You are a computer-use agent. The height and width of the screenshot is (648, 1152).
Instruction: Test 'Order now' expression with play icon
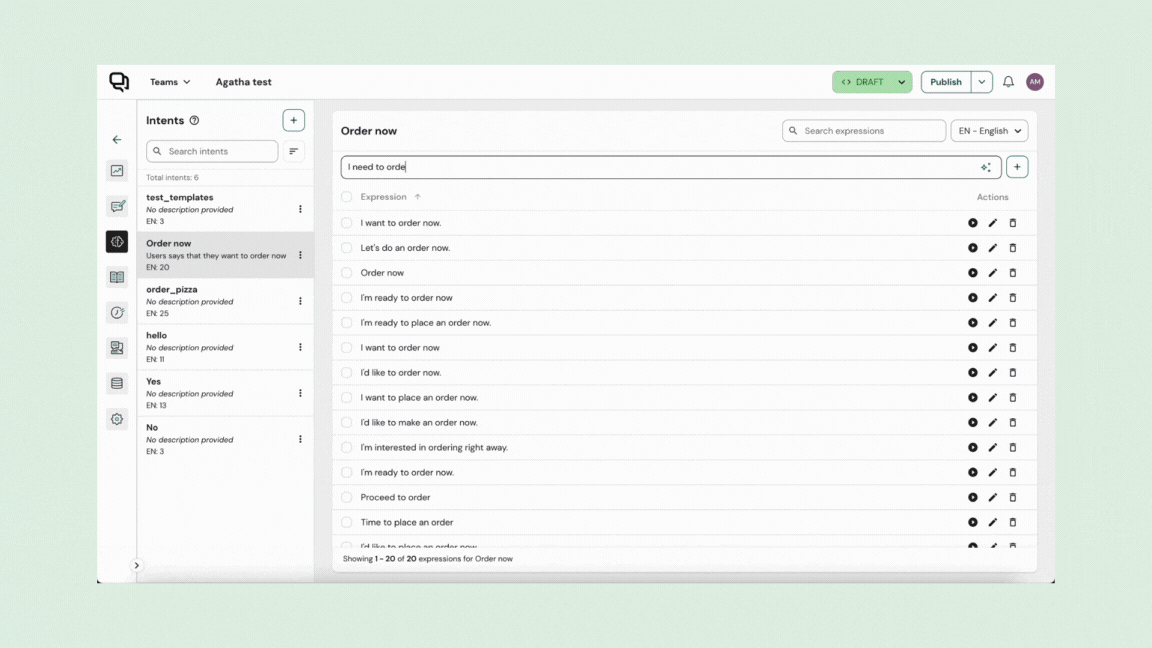point(972,273)
